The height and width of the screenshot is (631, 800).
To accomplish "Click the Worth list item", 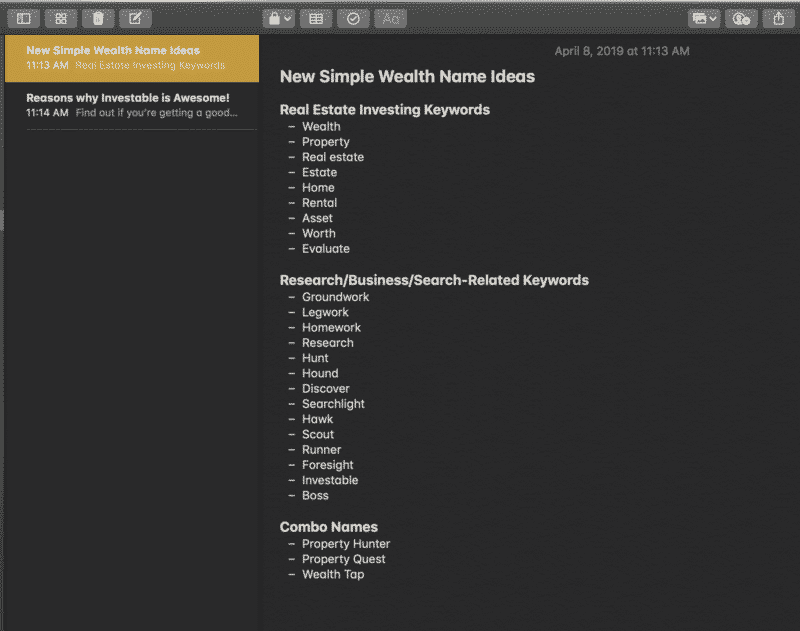I will pos(318,234).
